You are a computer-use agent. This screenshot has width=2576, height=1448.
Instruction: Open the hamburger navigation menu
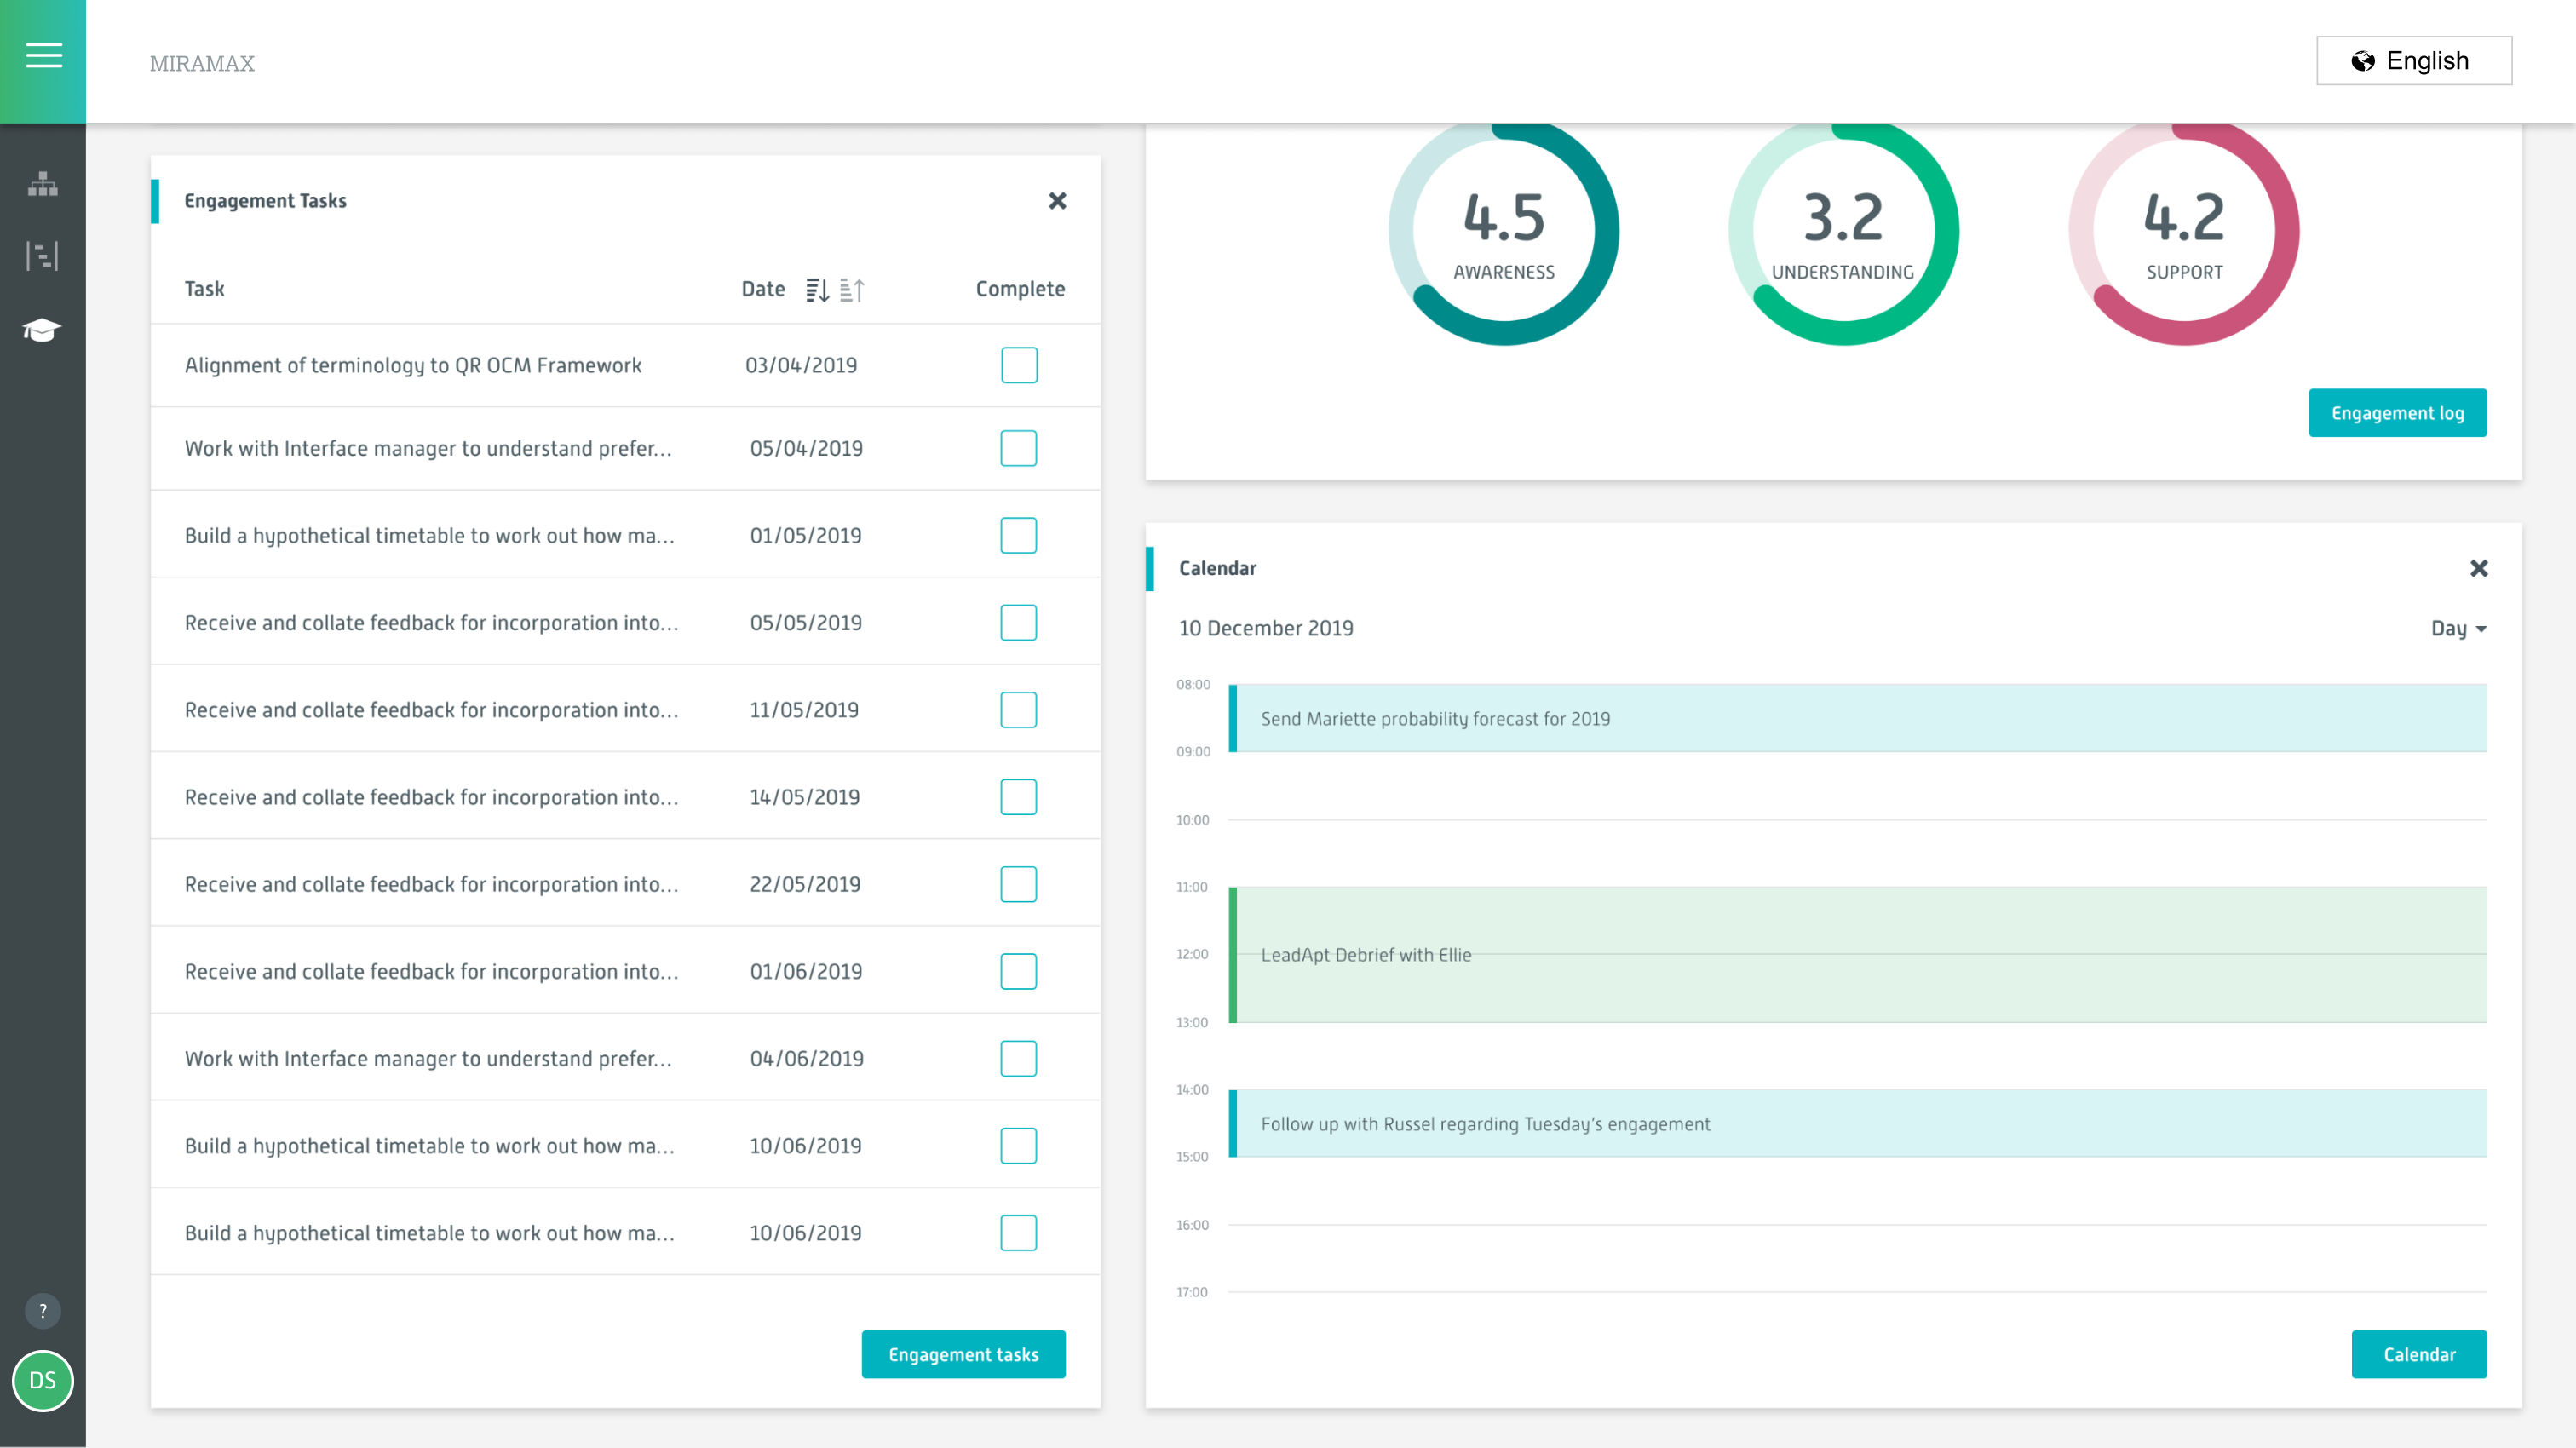click(43, 56)
